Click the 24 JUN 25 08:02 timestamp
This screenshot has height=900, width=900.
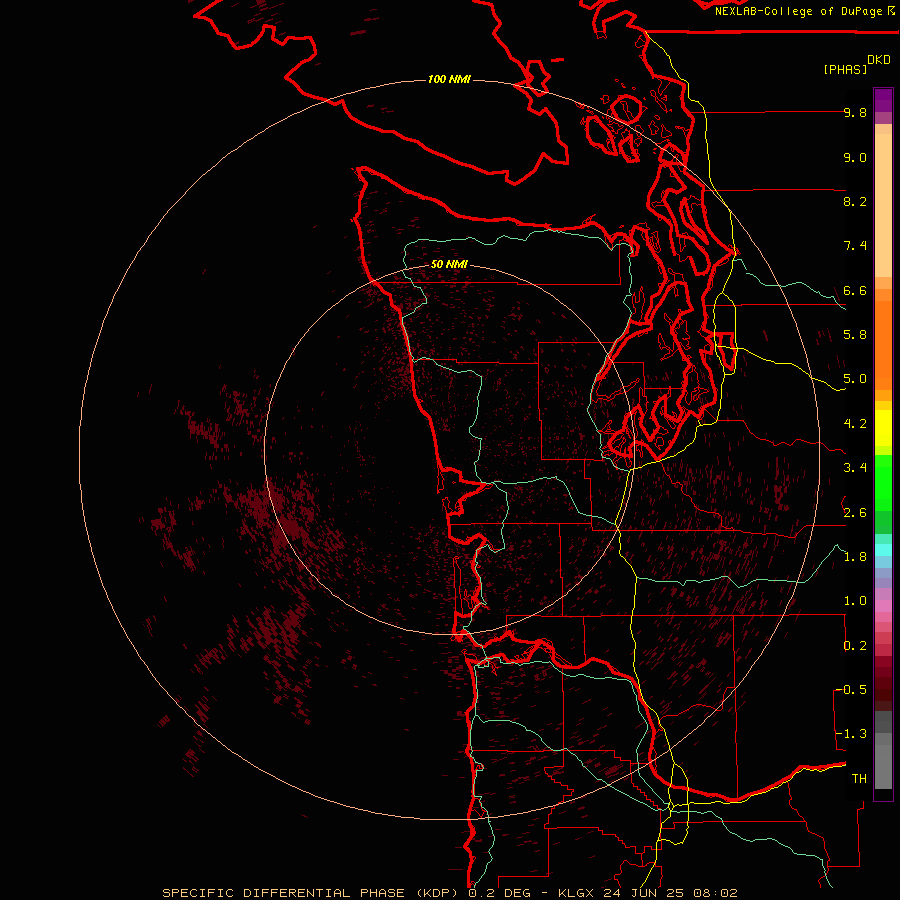point(670,893)
